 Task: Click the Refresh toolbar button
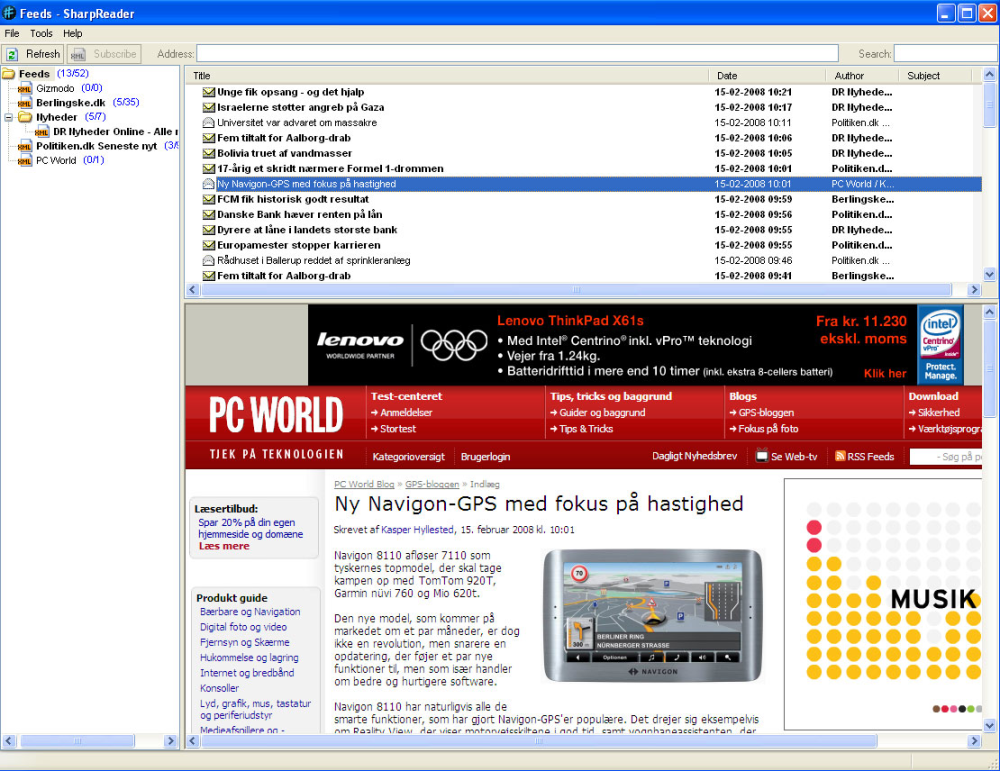click(x=33, y=54)
